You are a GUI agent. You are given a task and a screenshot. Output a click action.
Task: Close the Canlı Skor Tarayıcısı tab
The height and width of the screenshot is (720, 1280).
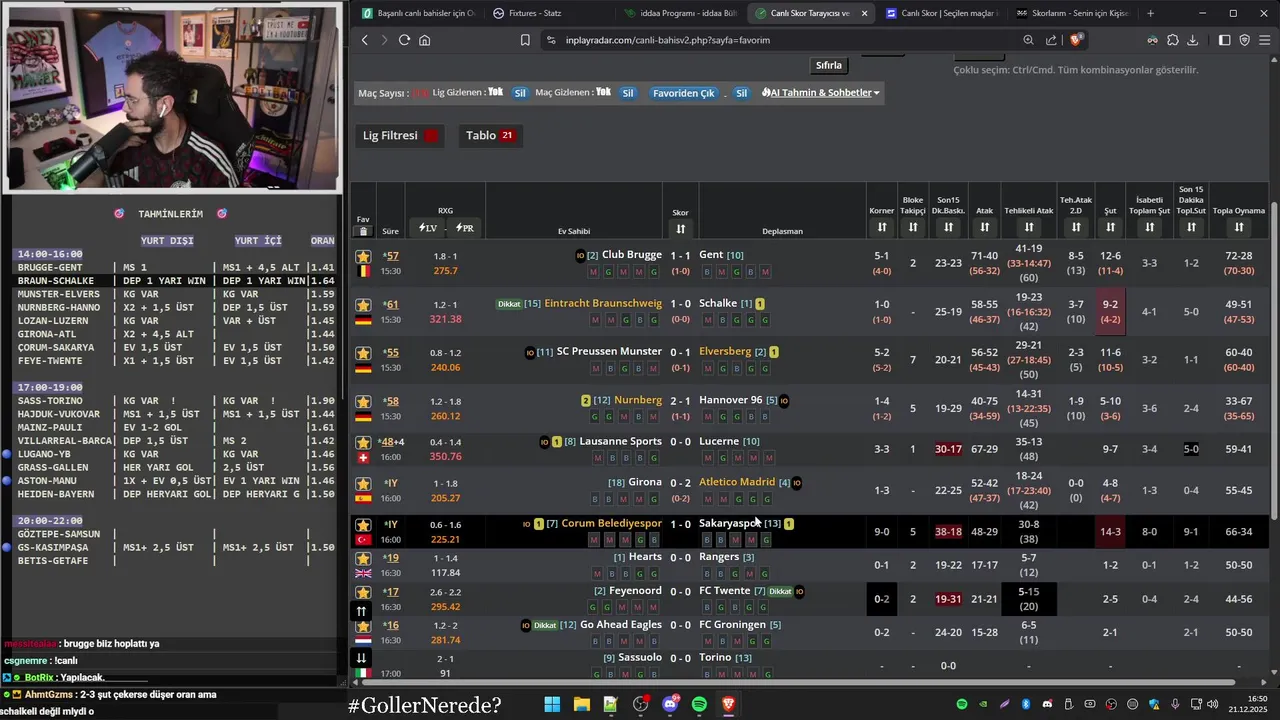pyautogui.click(x=864, y=13)
